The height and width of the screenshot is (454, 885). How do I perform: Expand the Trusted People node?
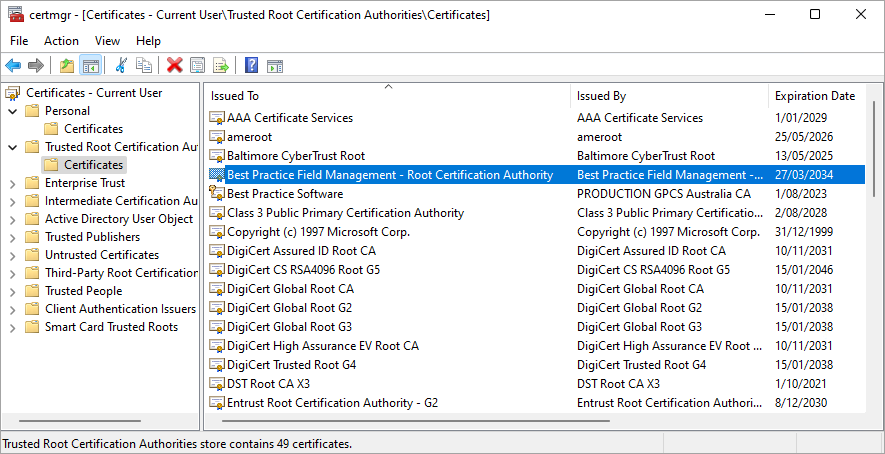(13, 291)
